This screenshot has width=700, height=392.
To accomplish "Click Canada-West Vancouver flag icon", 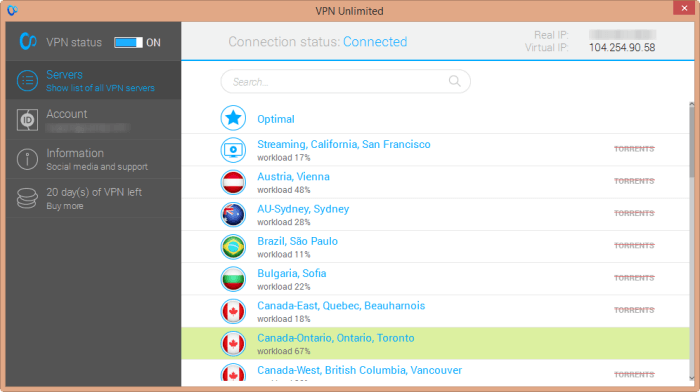I will tap(233, 373).
